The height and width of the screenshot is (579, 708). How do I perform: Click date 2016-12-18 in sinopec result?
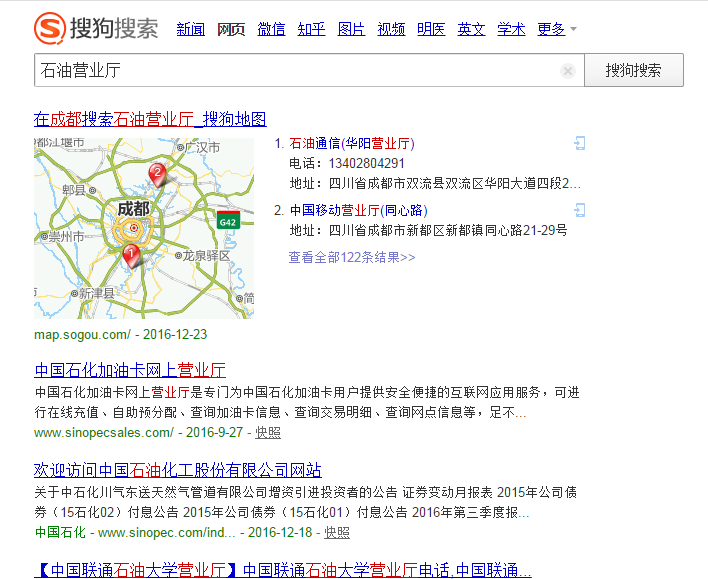[280, 532]
